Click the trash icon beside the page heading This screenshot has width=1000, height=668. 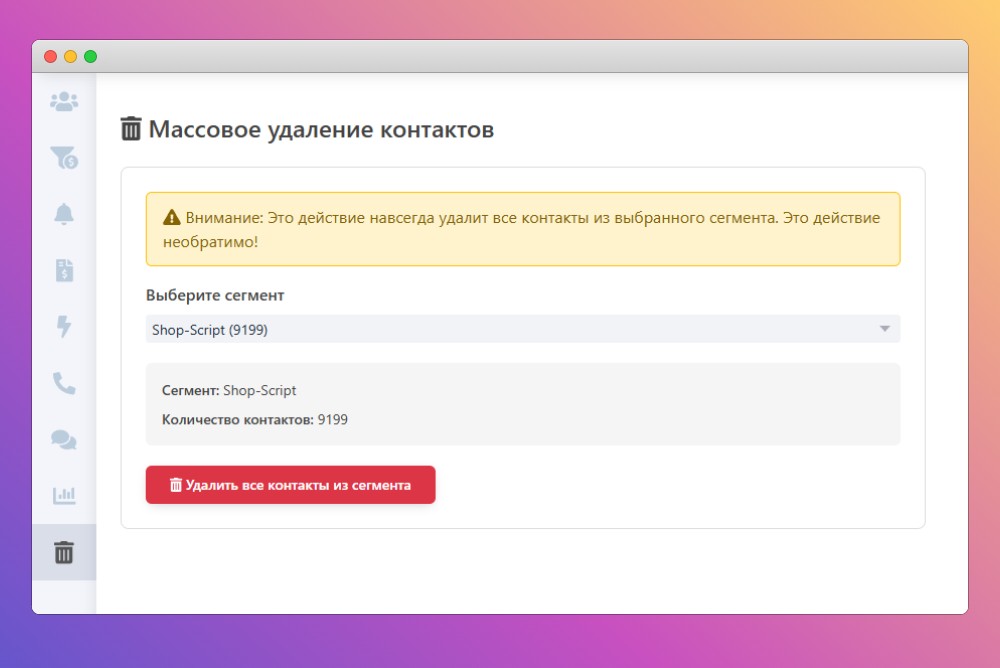(x=131, y=129)
